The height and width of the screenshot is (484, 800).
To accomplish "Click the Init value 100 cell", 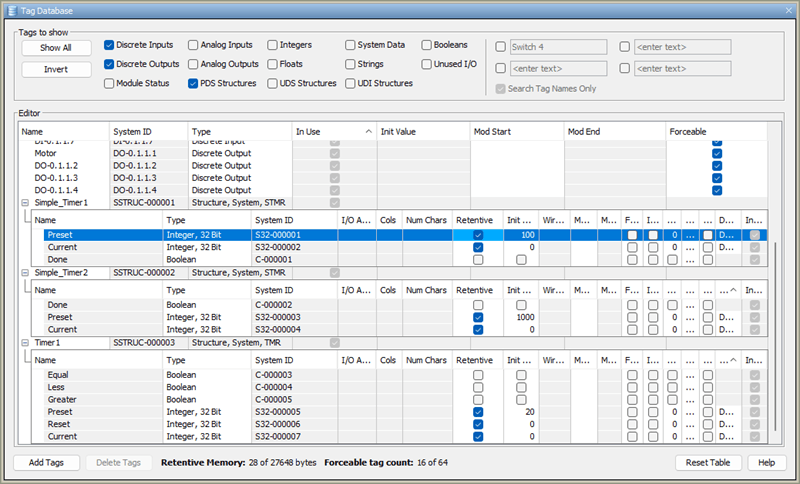I will [521, 235].
